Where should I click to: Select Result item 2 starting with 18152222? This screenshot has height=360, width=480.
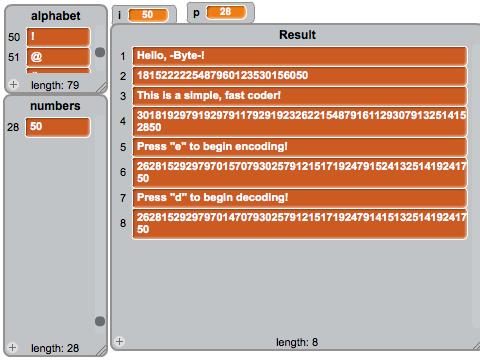tap(300, 76)
